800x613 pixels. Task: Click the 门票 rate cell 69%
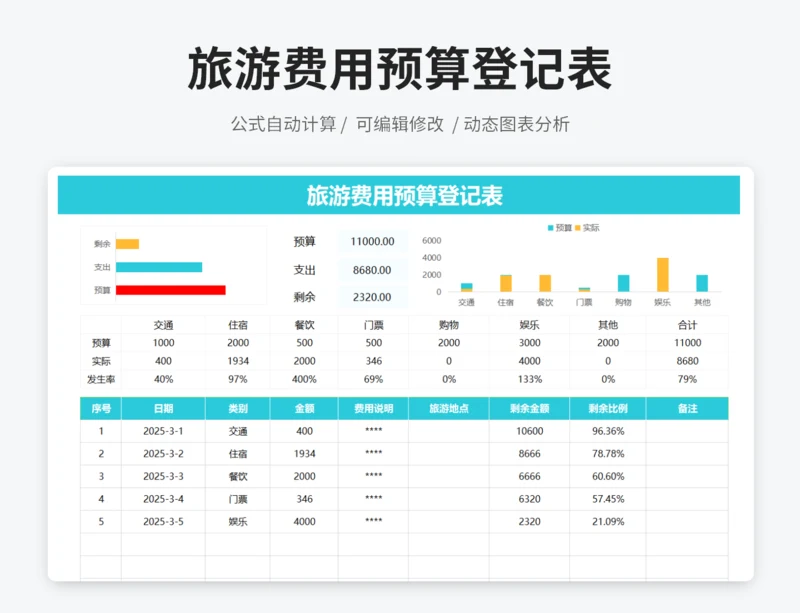click(x=373, y=379)
